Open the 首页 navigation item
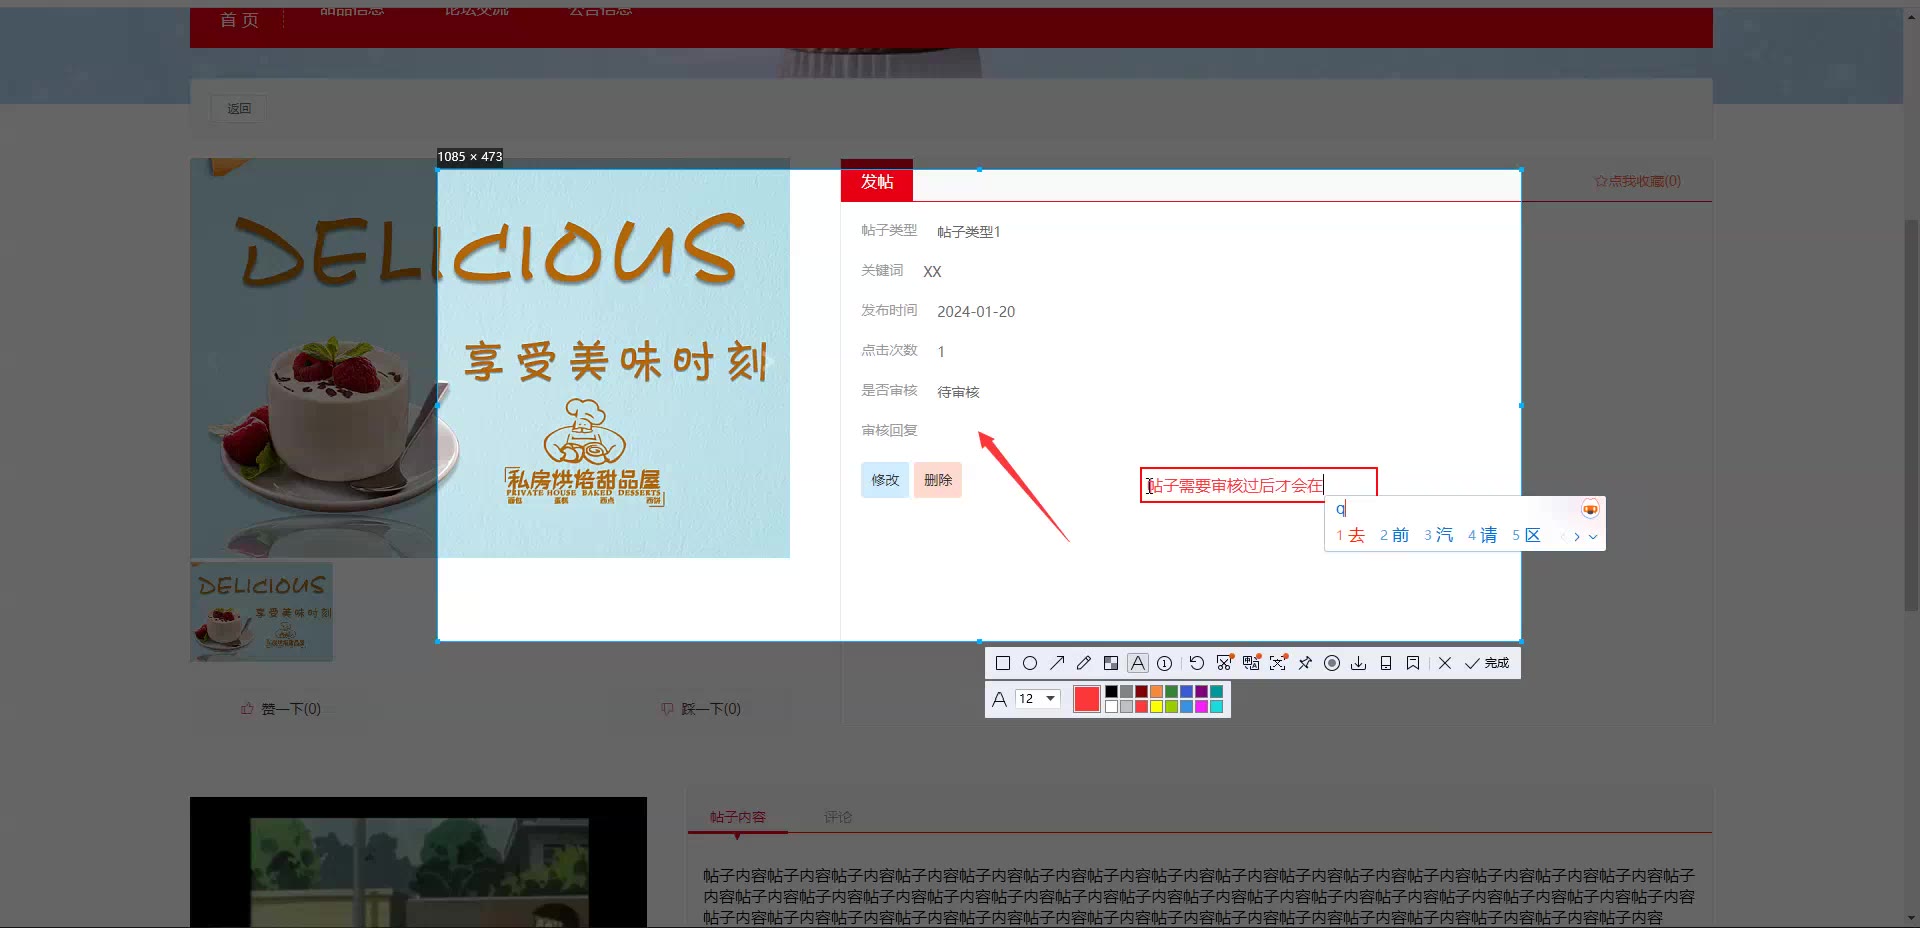Image resolution: width=1920 pixels, height=928 pixels. 239,20
